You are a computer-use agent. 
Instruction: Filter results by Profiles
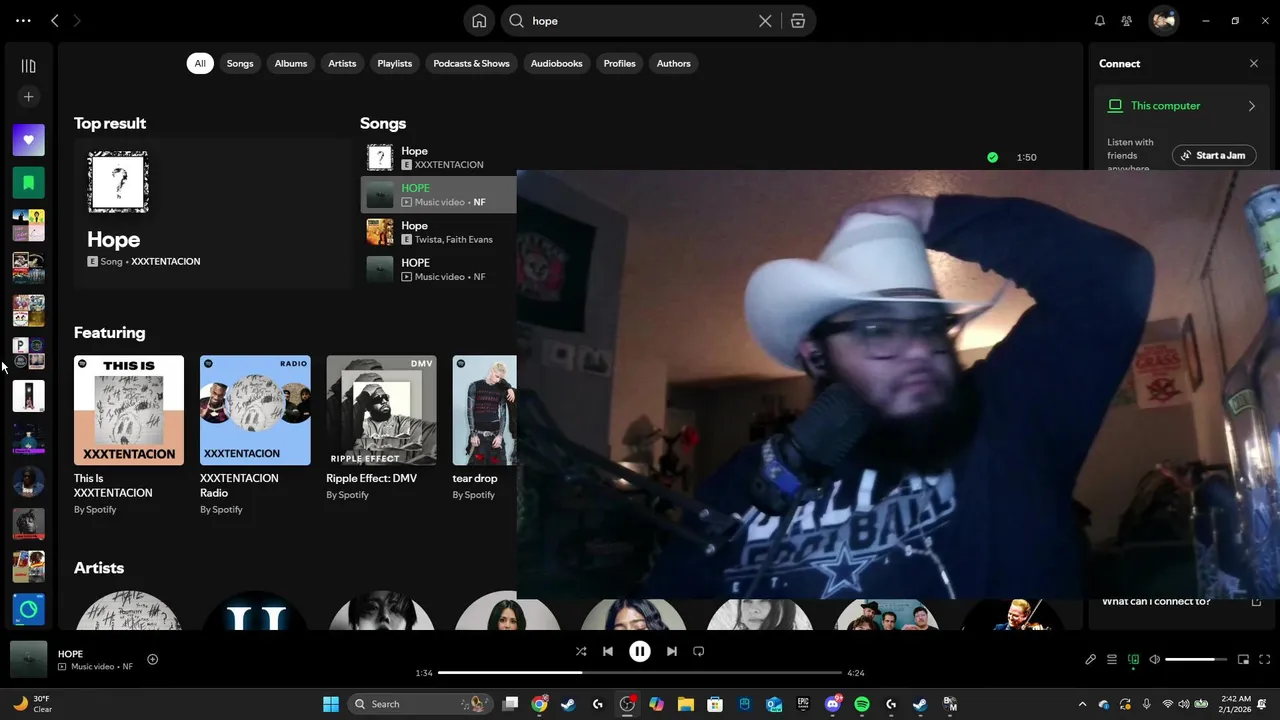tap(619, 63)
